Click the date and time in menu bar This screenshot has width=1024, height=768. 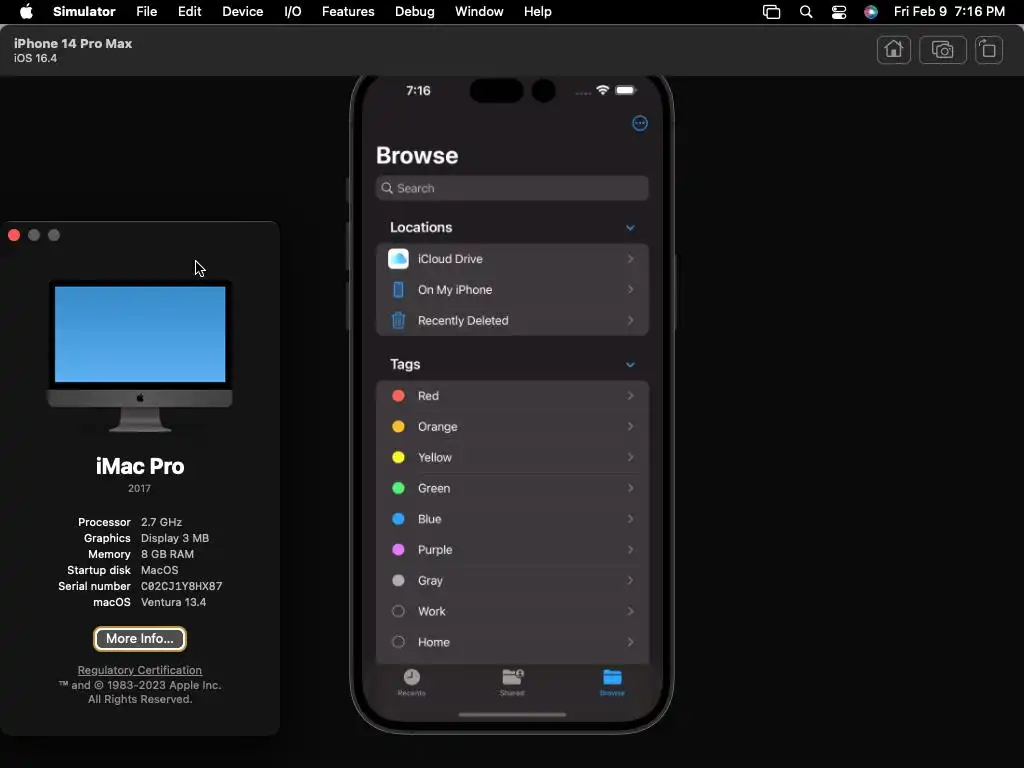tap(949, 12)
